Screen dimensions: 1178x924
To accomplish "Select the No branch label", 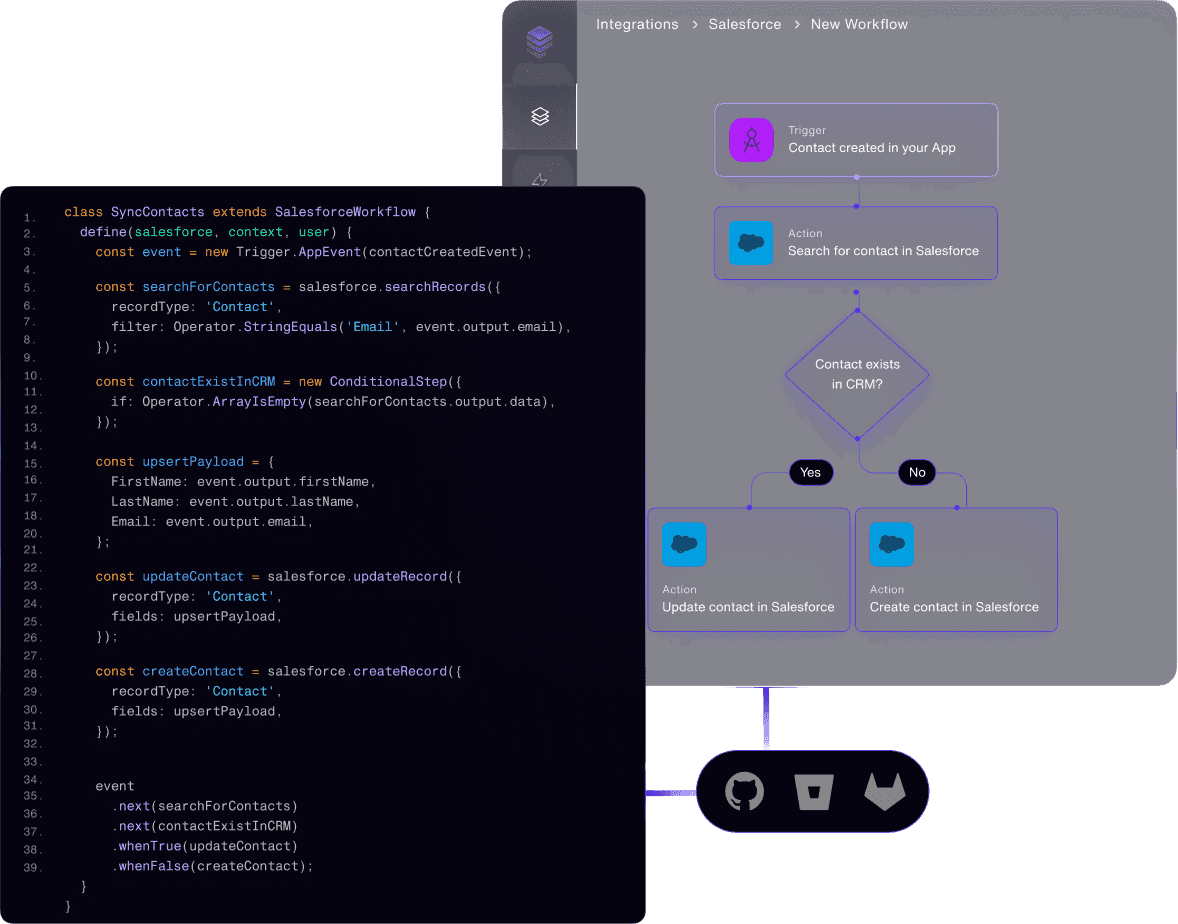I will [x=917, y=472].
